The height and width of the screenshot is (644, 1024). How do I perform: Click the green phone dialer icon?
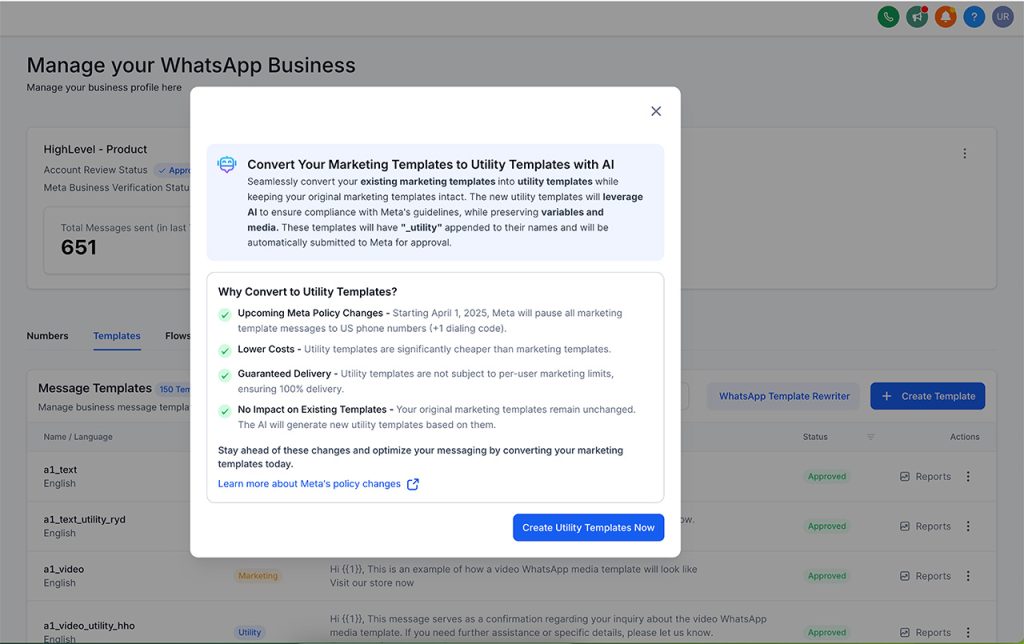tap(888, 17)
